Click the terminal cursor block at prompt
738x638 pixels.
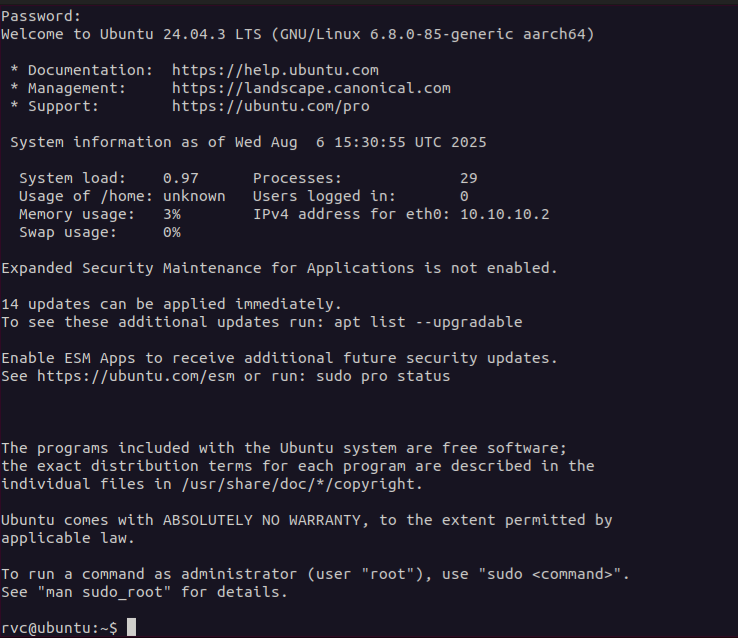[131, 628]
